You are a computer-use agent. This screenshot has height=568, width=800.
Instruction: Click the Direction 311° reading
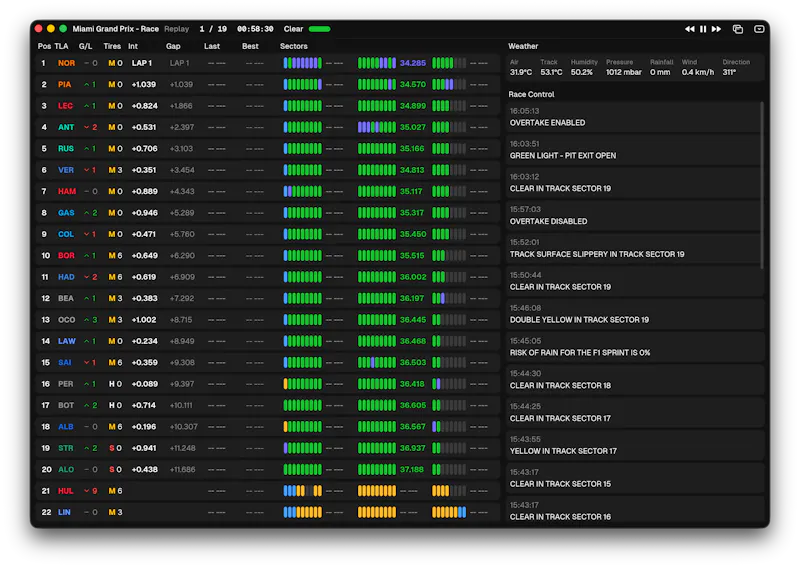click(x=729, y=72)
